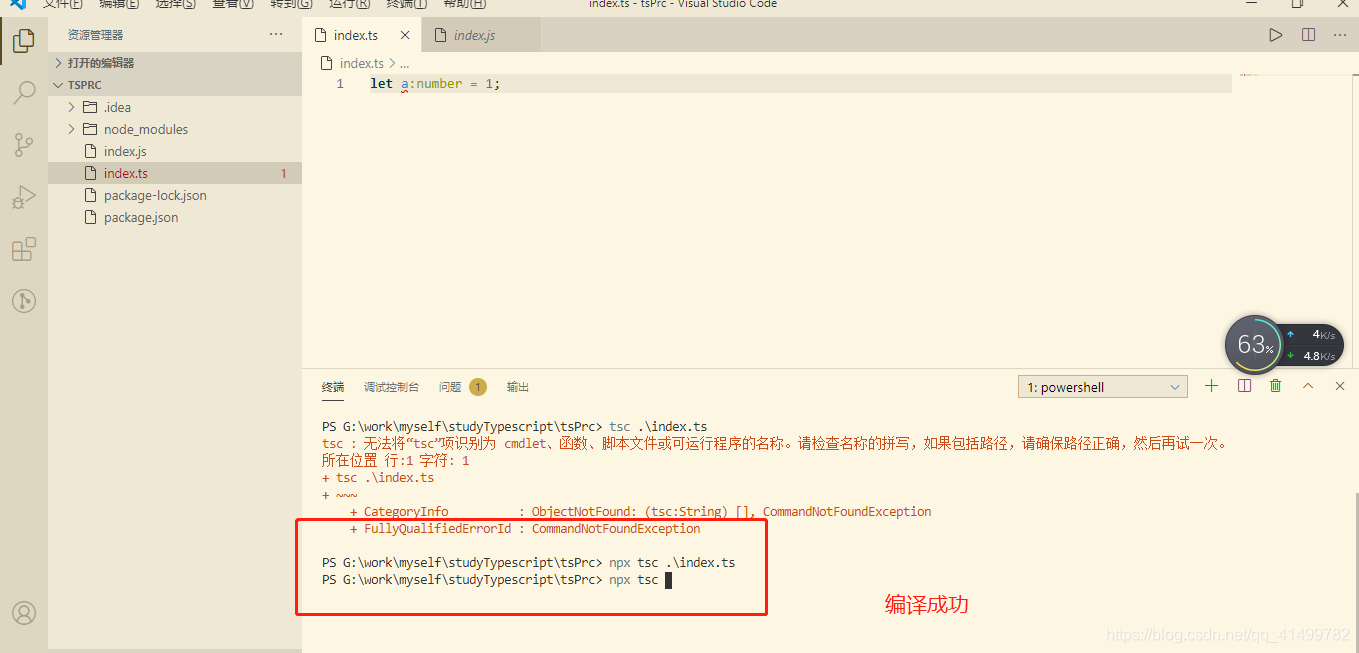Open the Source Control view
This screenshot has height=653, width=1359.
[24, 145]
